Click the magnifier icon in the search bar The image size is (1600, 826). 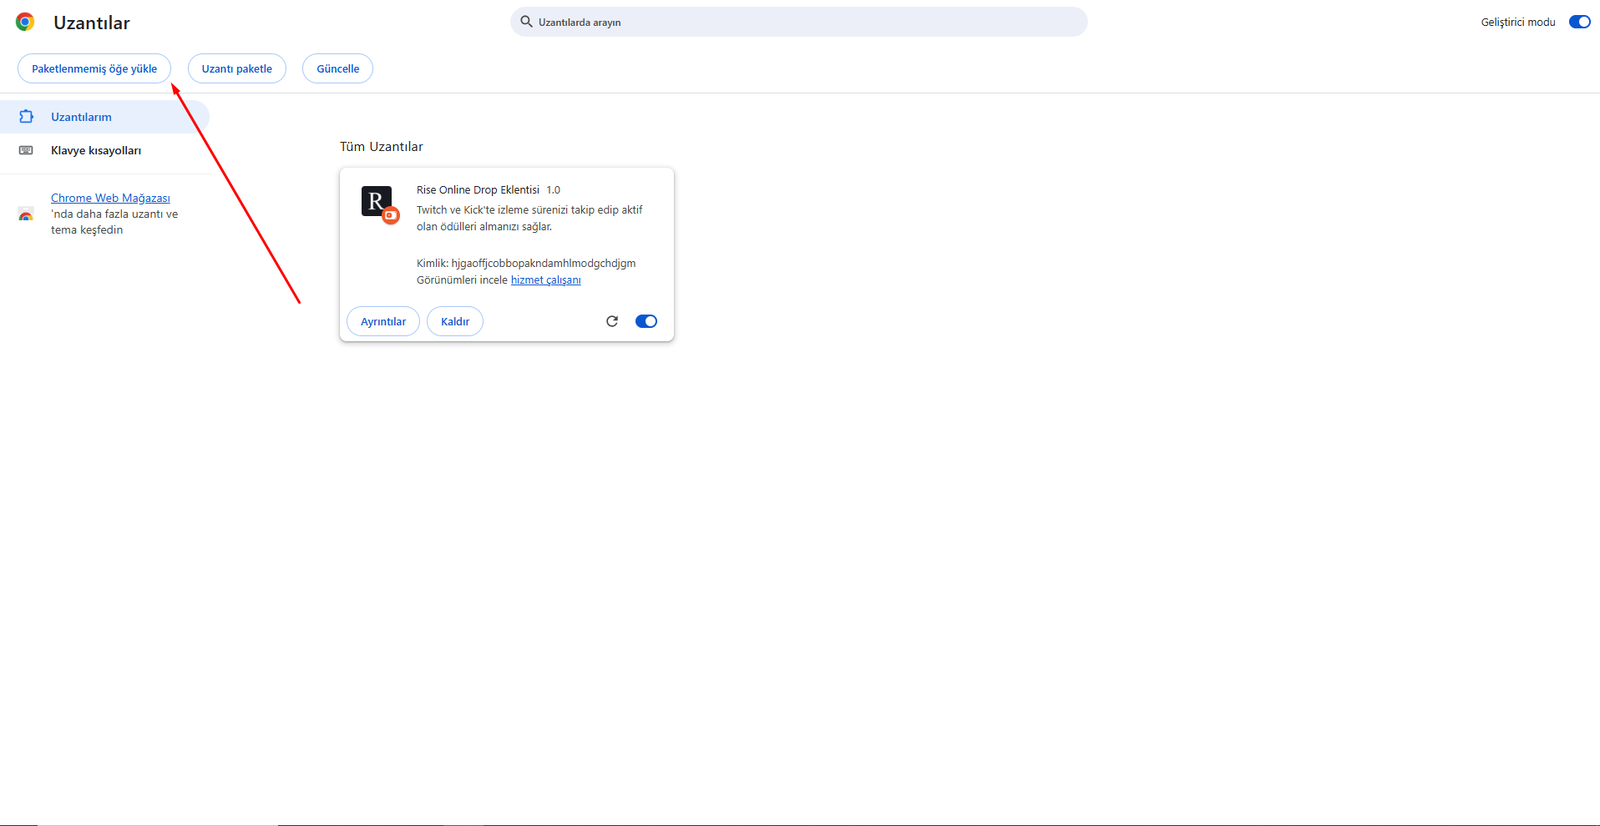tap(526, 21)
